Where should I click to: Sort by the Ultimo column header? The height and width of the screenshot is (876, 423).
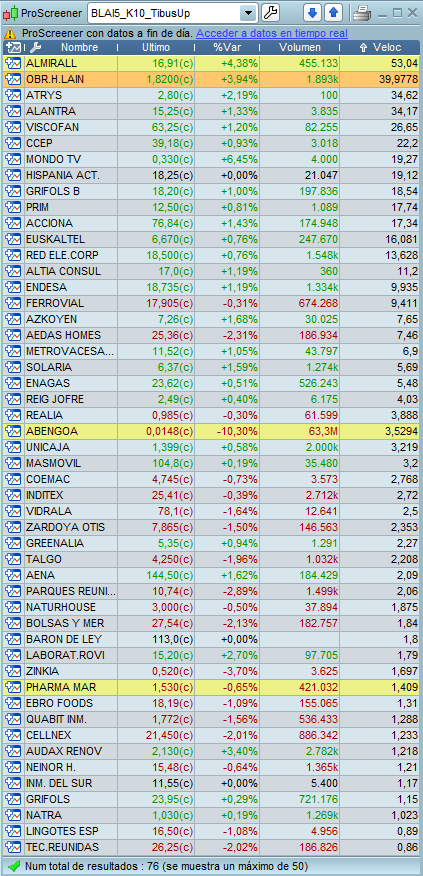156,47
